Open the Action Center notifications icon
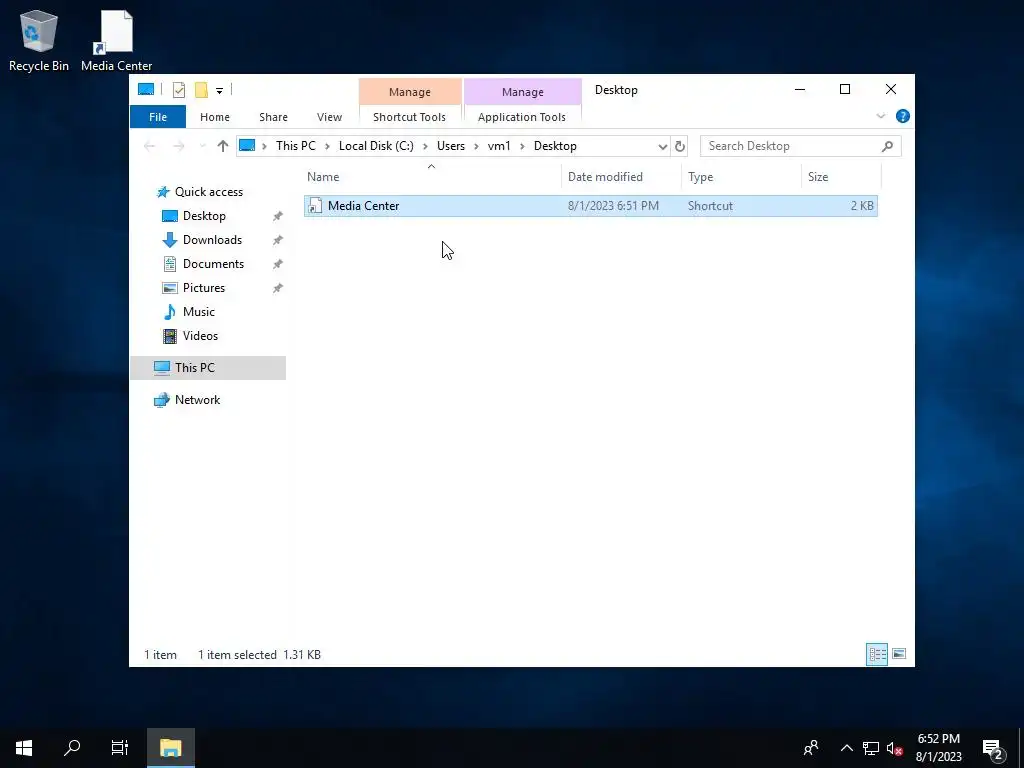1024x768 pixels. (x=993, y=749)
